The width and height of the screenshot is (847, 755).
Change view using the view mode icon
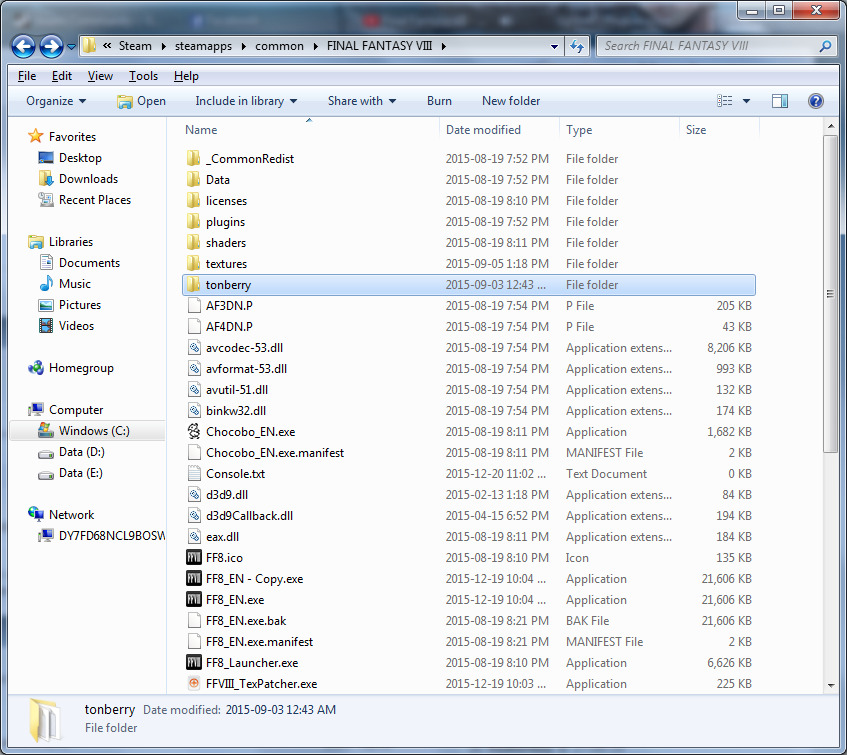click(724, 101)
